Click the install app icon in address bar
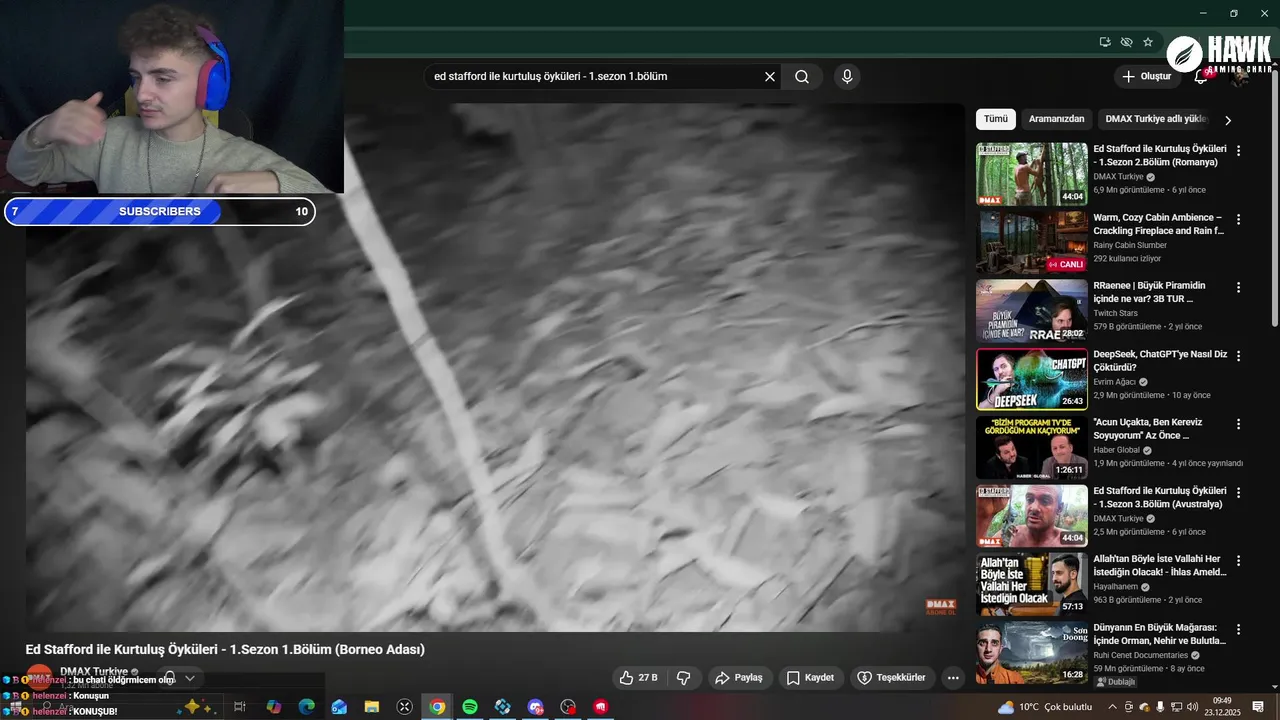1280x720 pixels. pos(1105,42)
